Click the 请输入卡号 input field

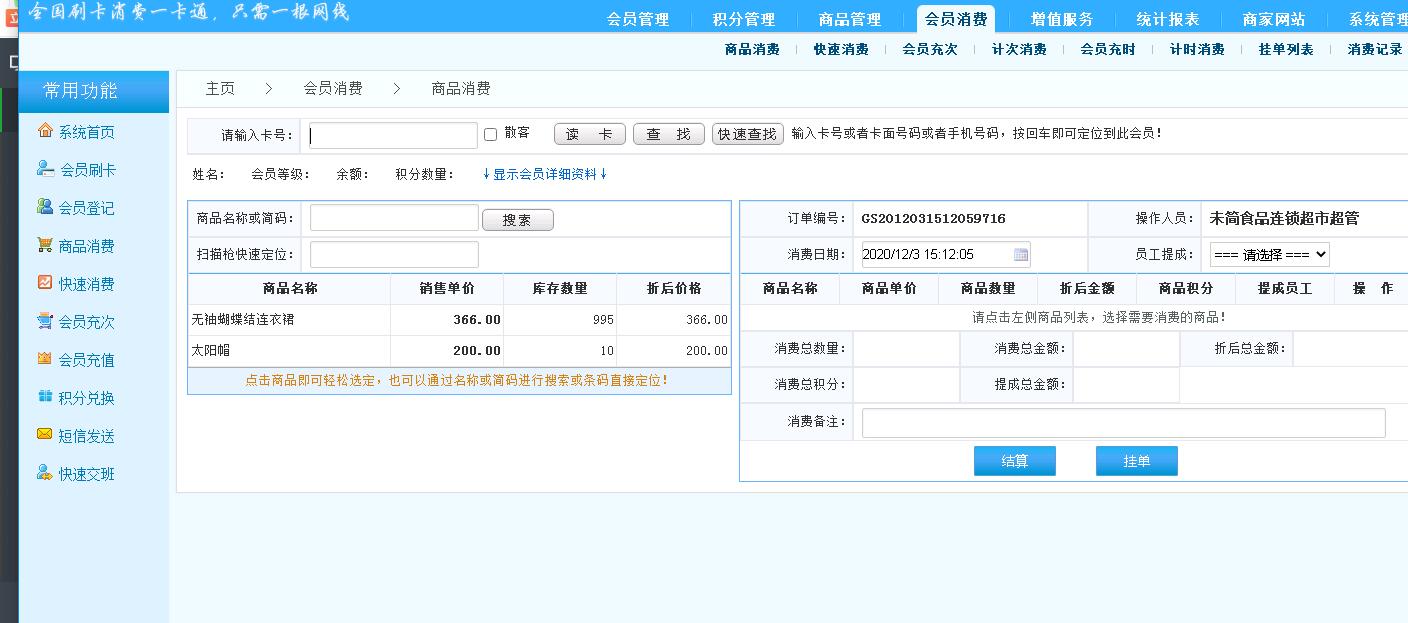tap(393, 136)
